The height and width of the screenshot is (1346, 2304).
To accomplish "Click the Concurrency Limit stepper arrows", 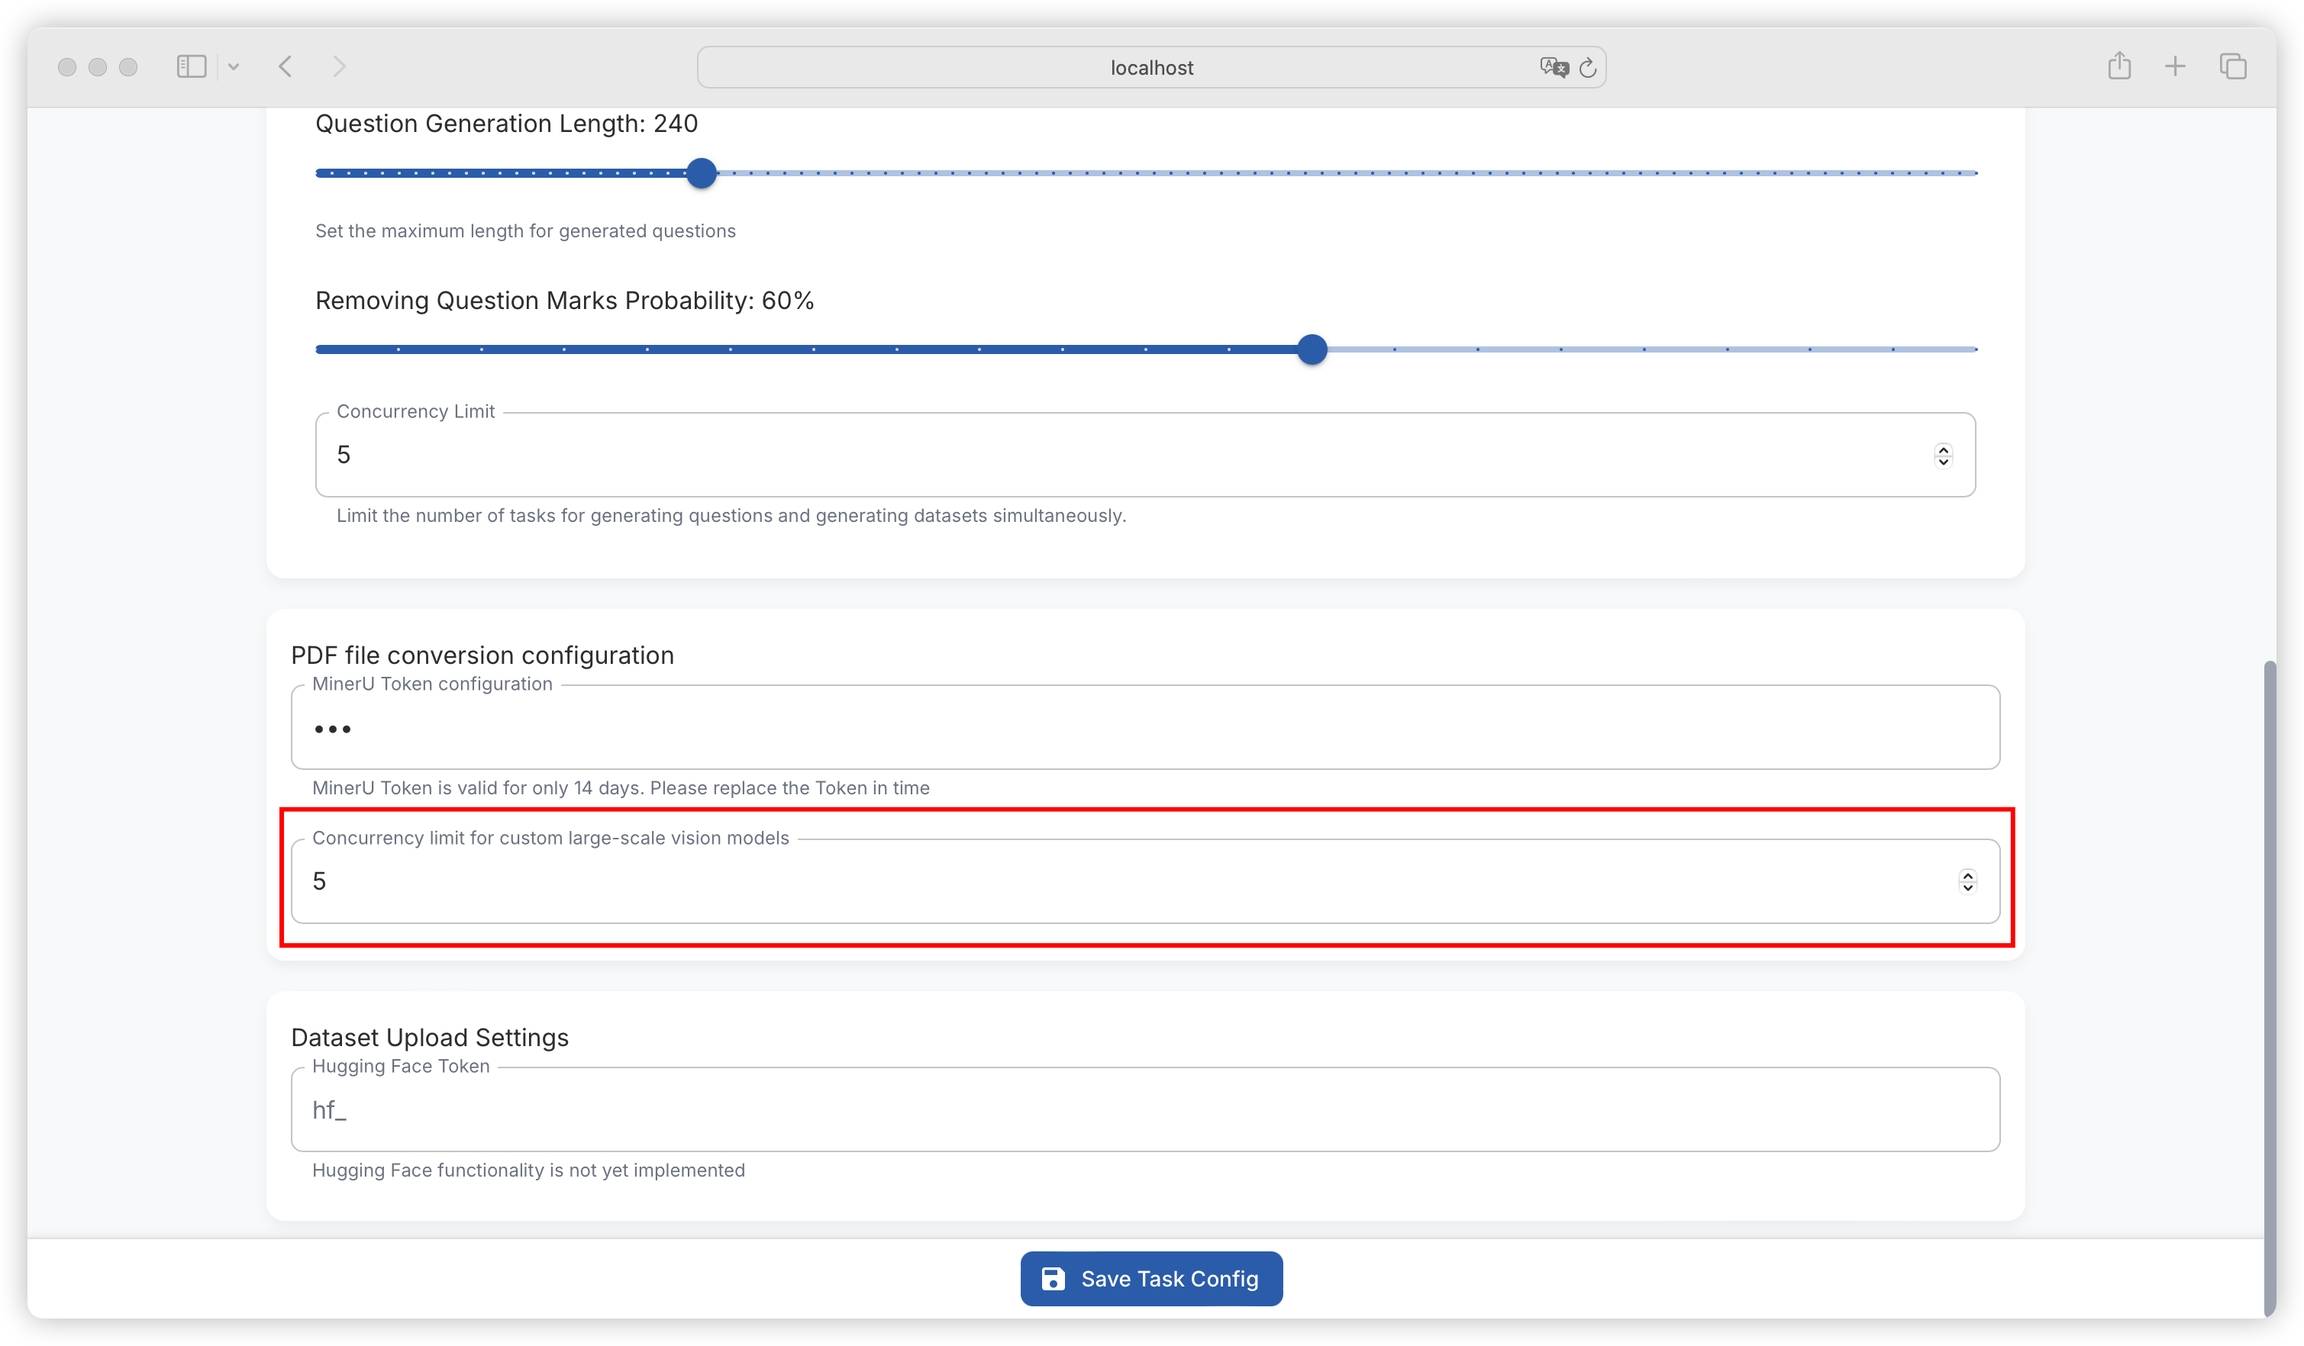I will 1943,455.
